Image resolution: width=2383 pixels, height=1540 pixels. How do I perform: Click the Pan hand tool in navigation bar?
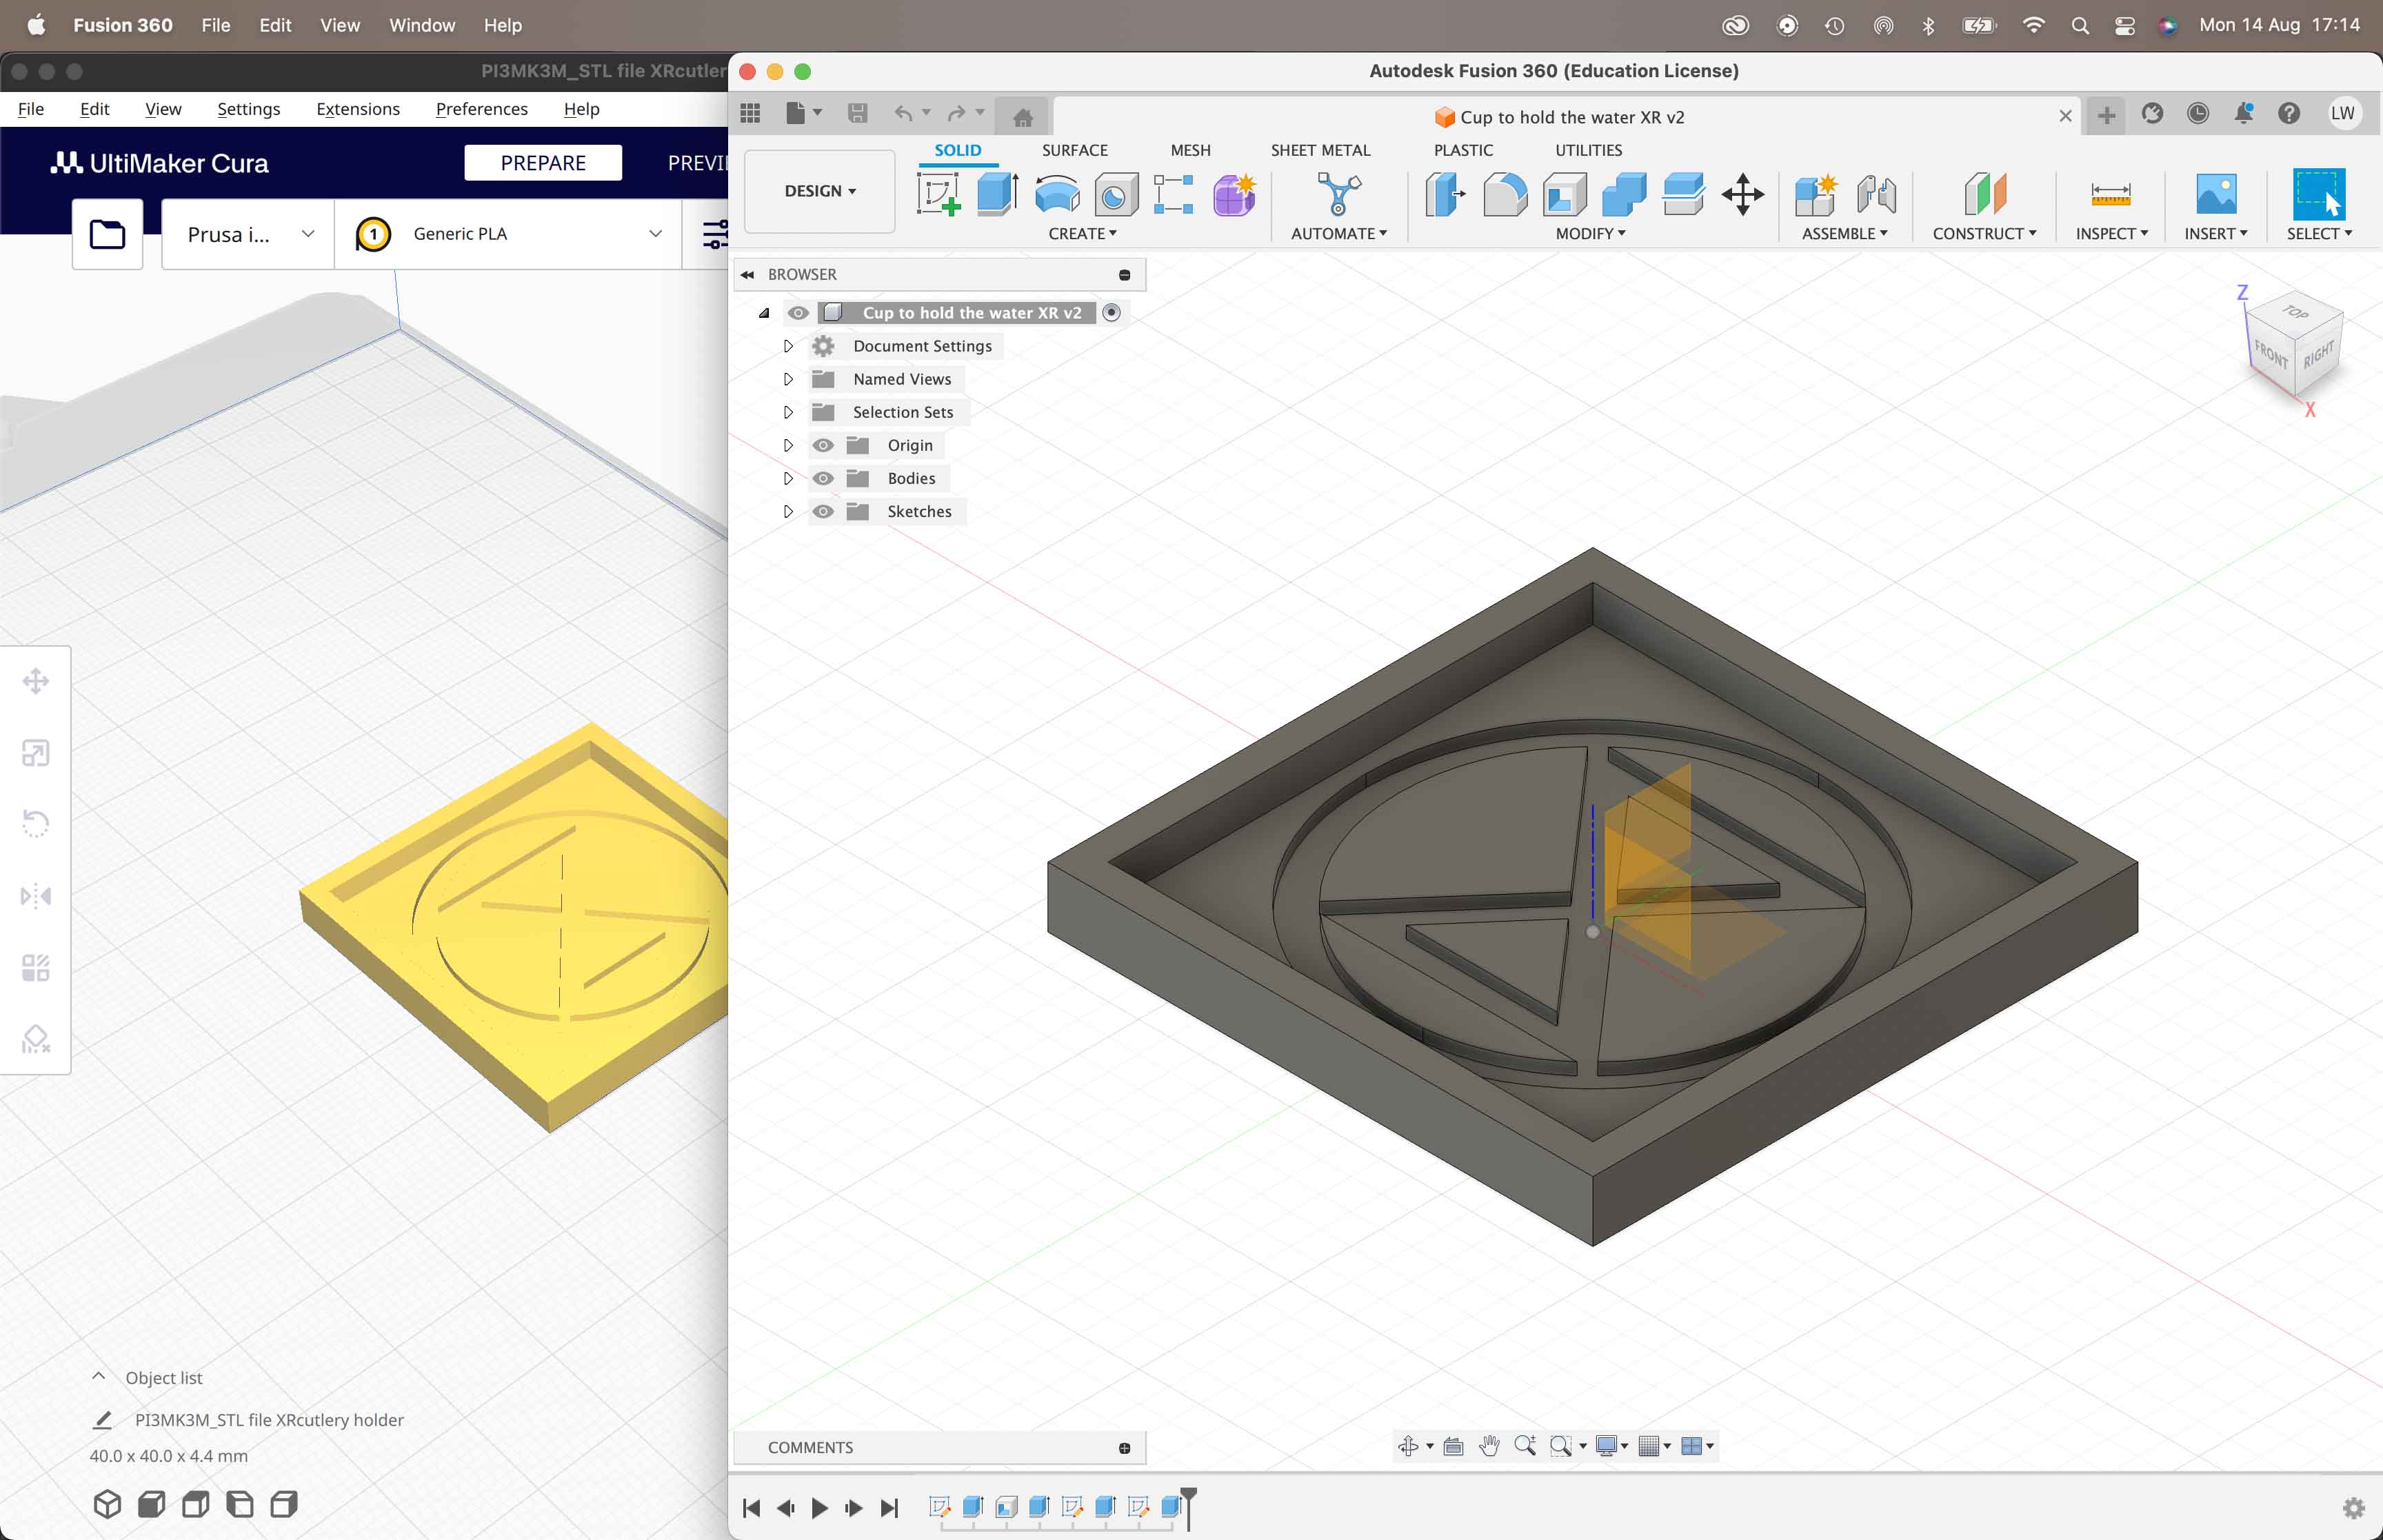(1489, 1446)
